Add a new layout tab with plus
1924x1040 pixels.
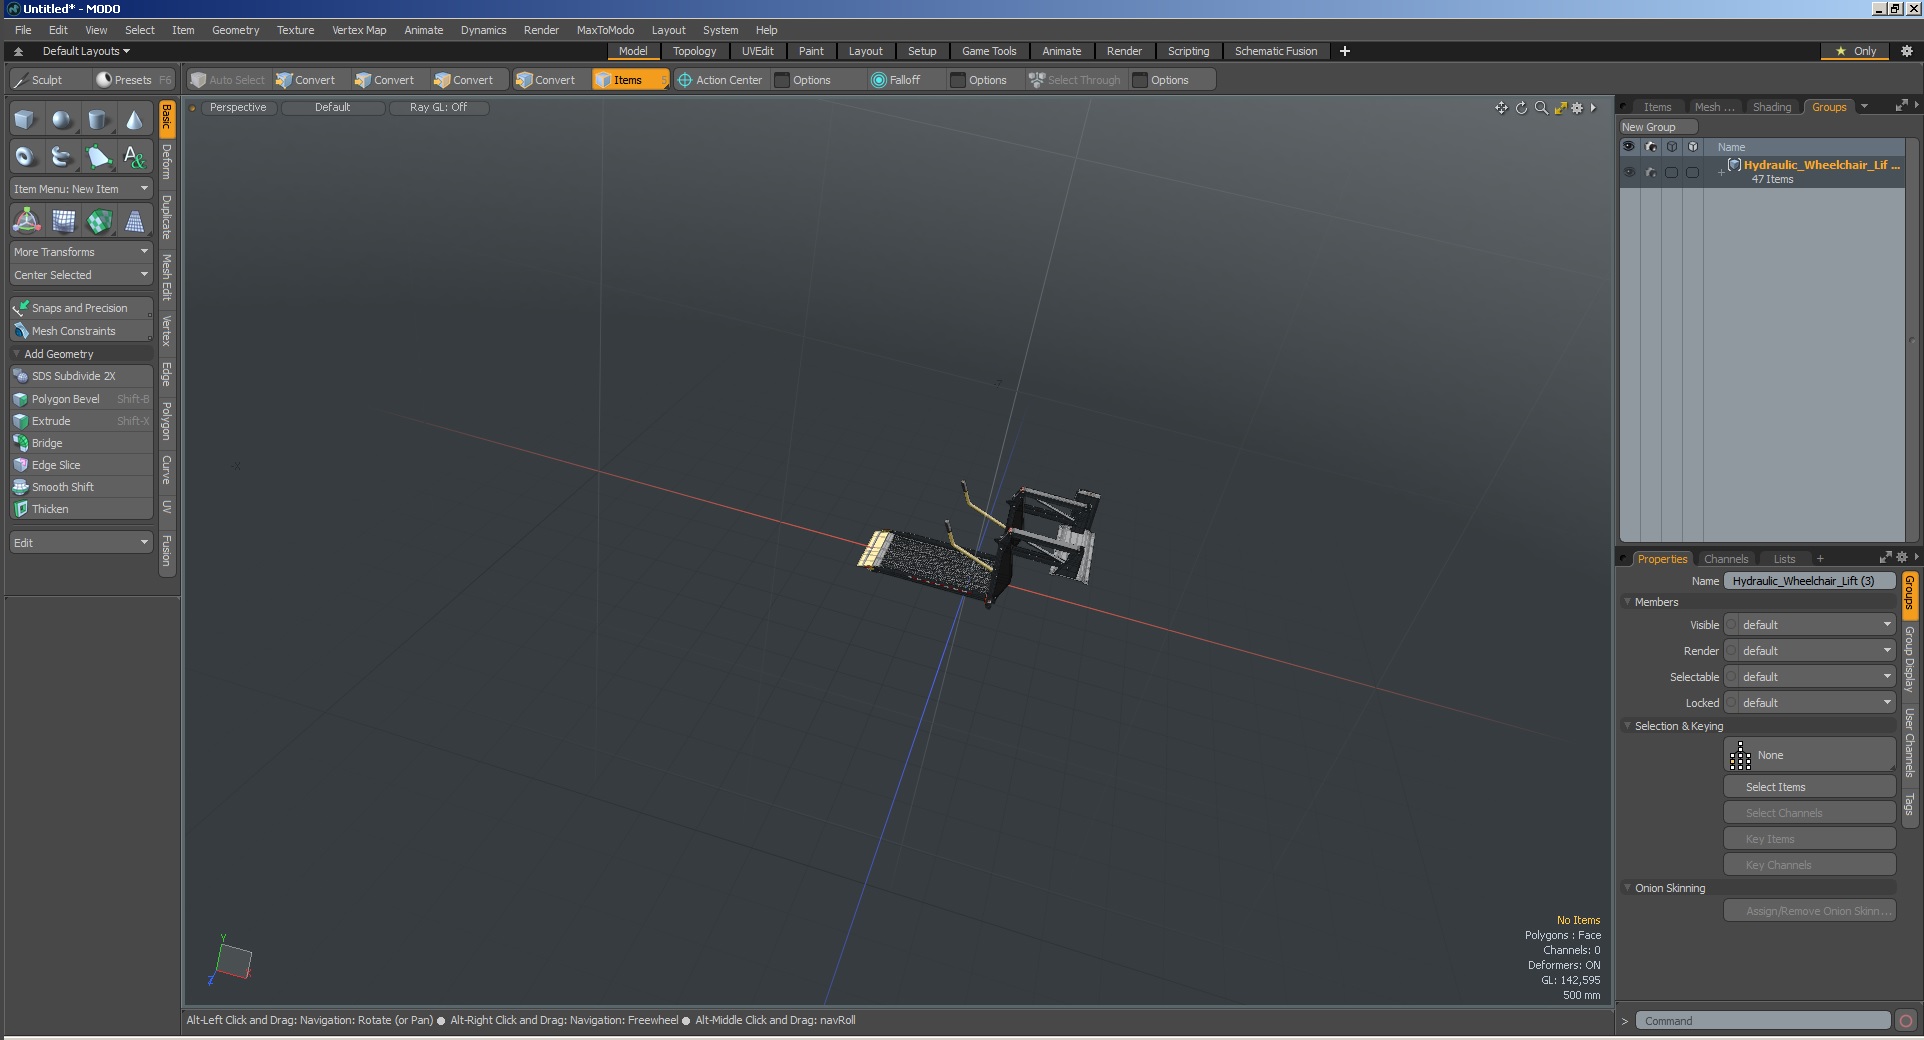tap(1345, 51)
